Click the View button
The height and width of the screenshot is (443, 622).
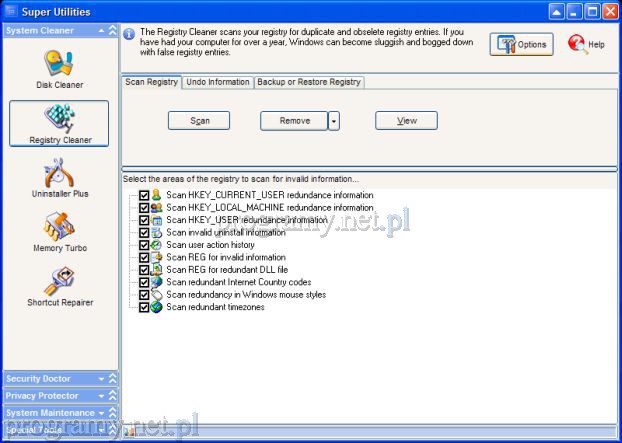[406, 121]
